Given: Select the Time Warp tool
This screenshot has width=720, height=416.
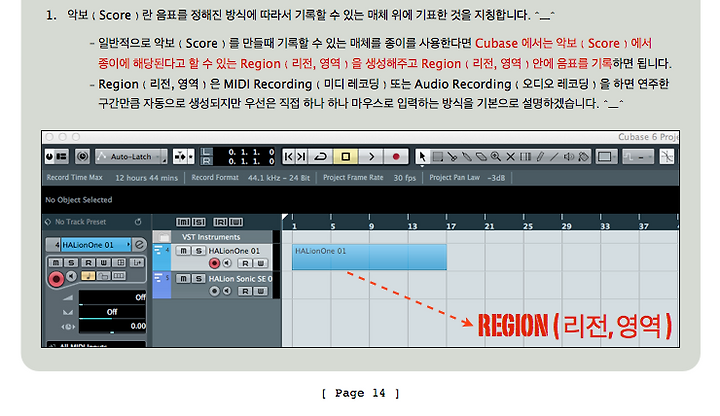Looking at the screenshot, I should [x=525, y=157].
